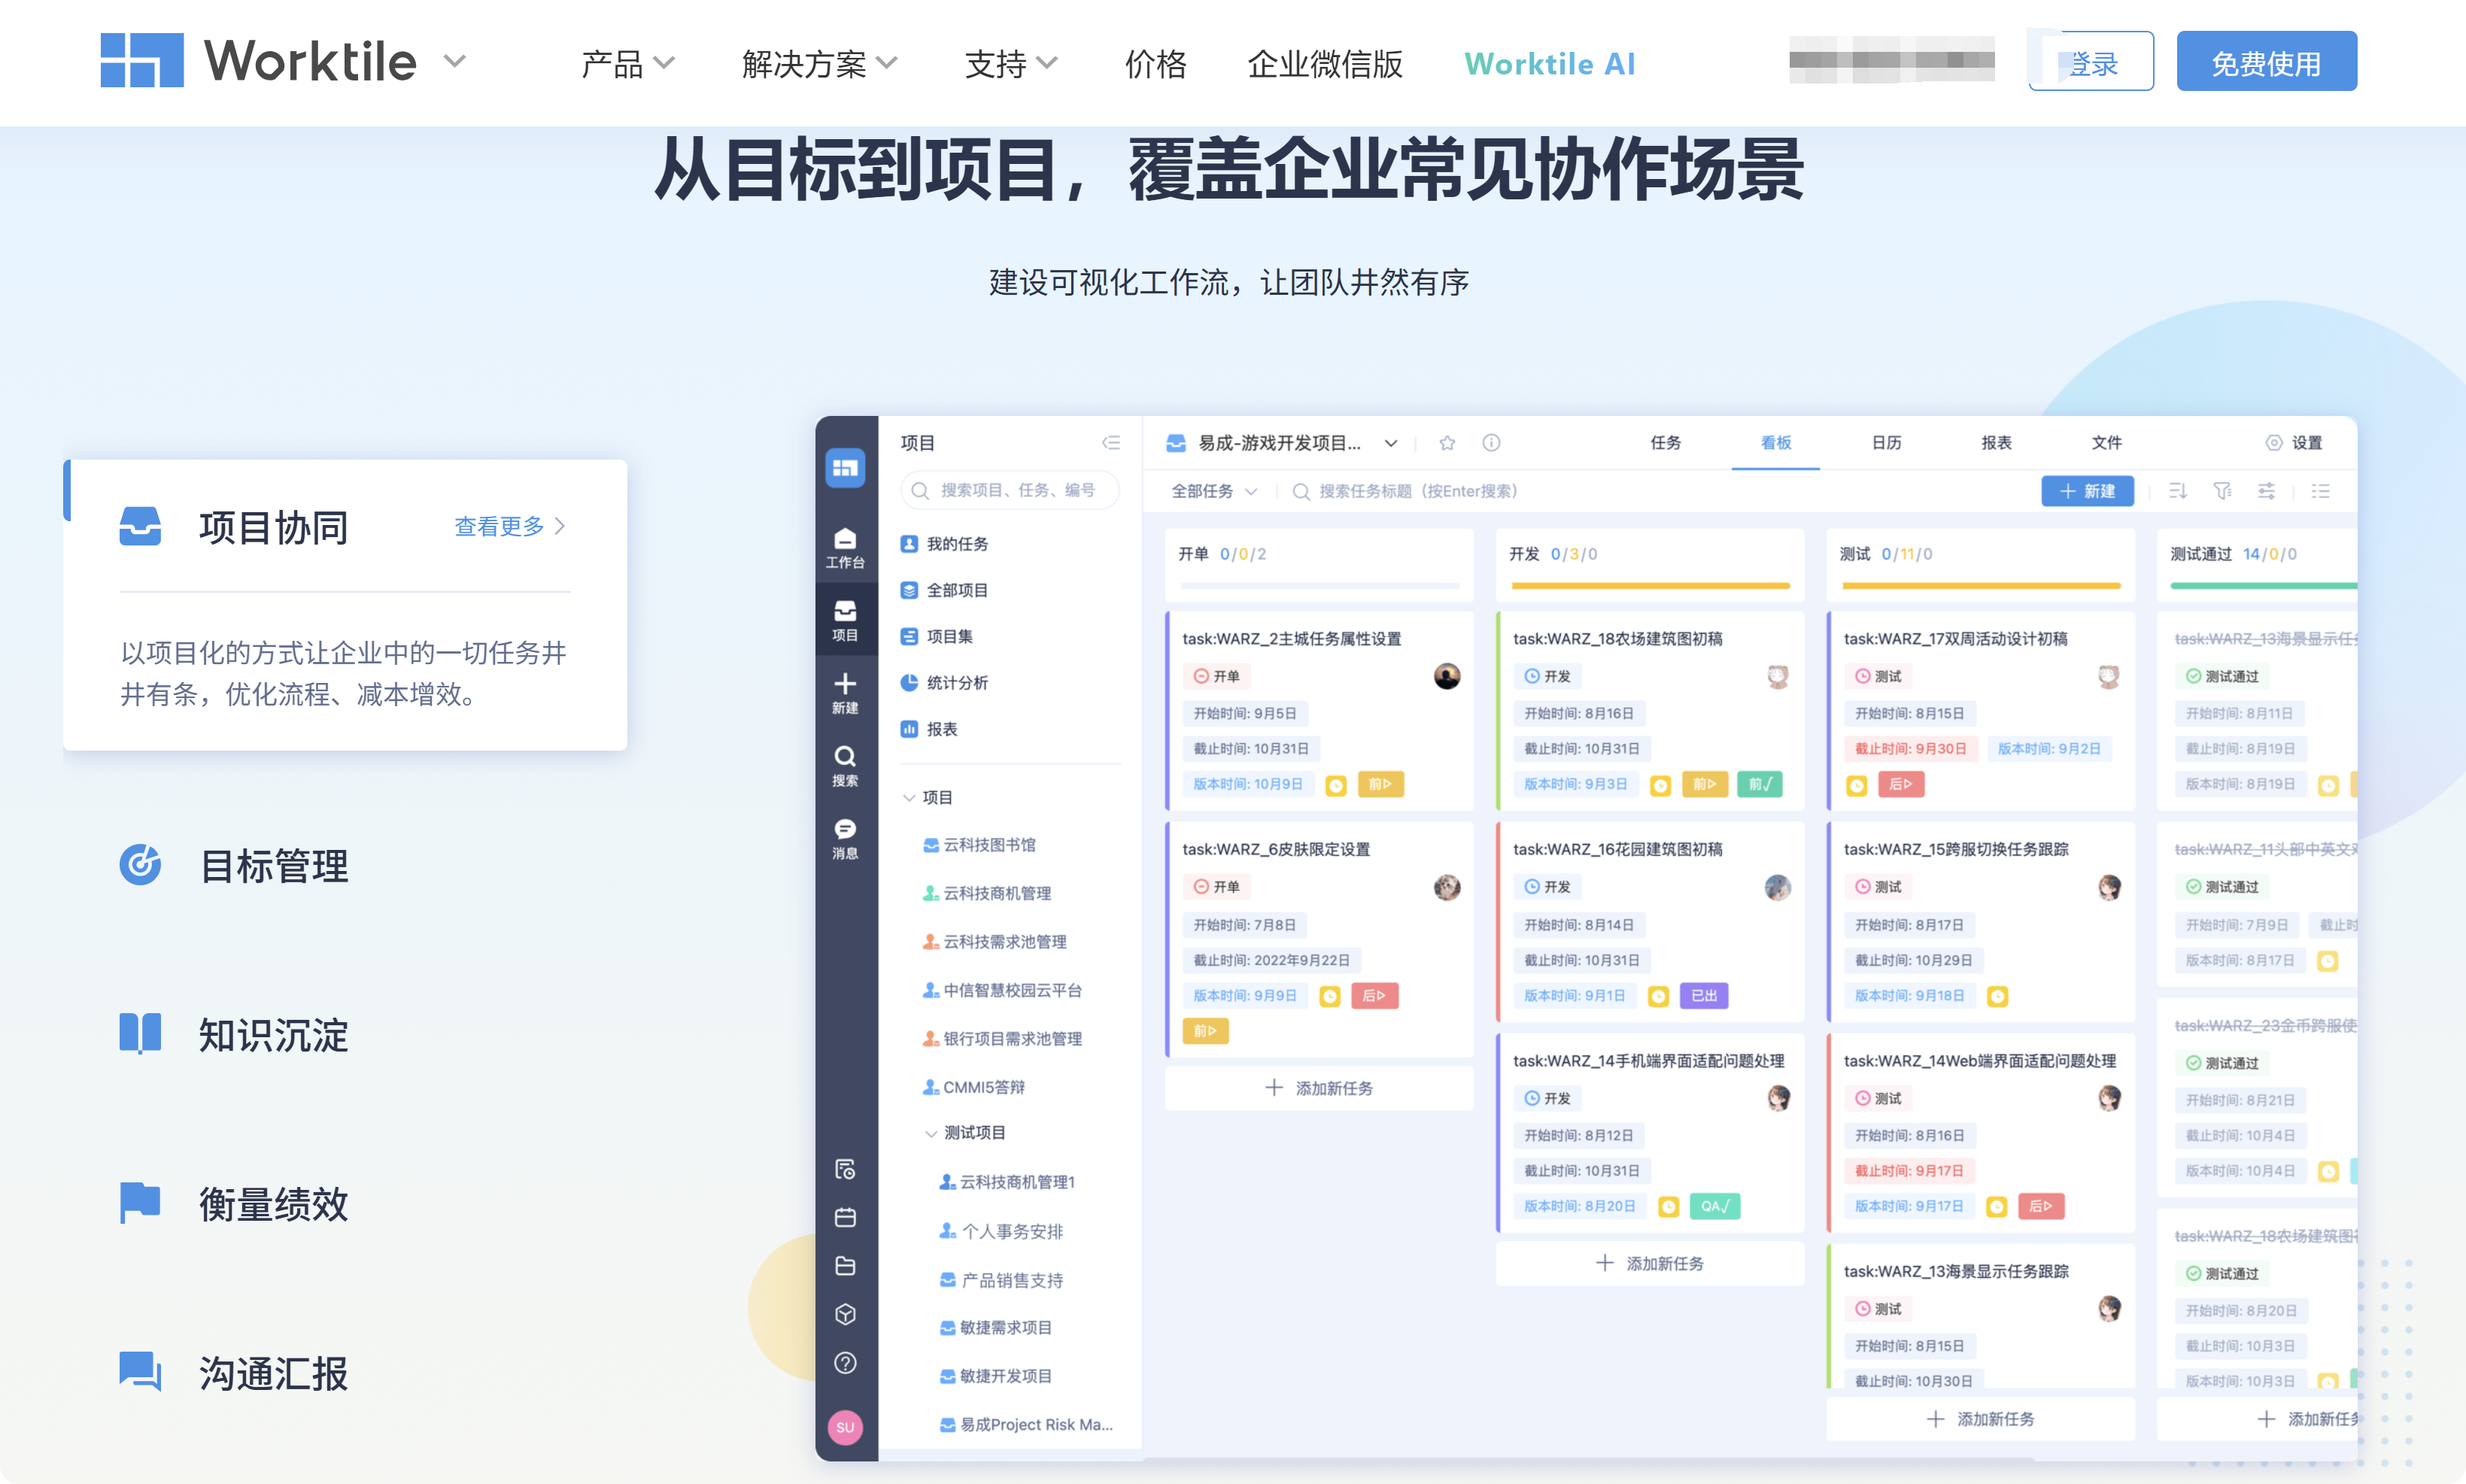Open the 搜索 magnifier icon in the left rail
Viewport: 2466px width, 1484px height.
coord(845,757)
